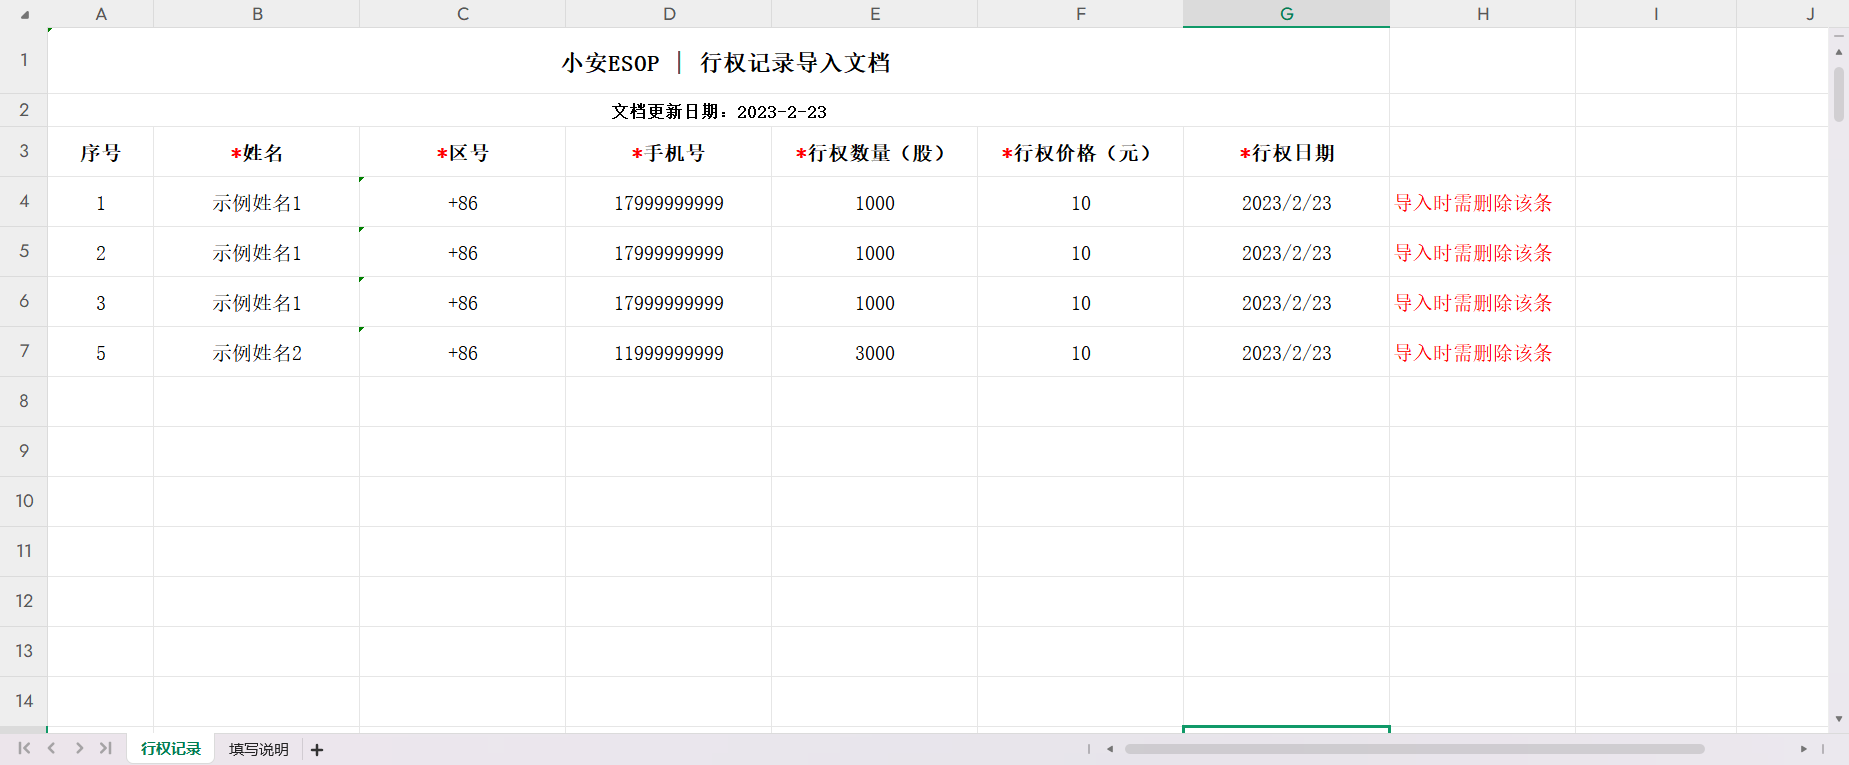Select column I header
Image resolution: width=1849 pixels, height=765 pixels.
point(1656,14)
